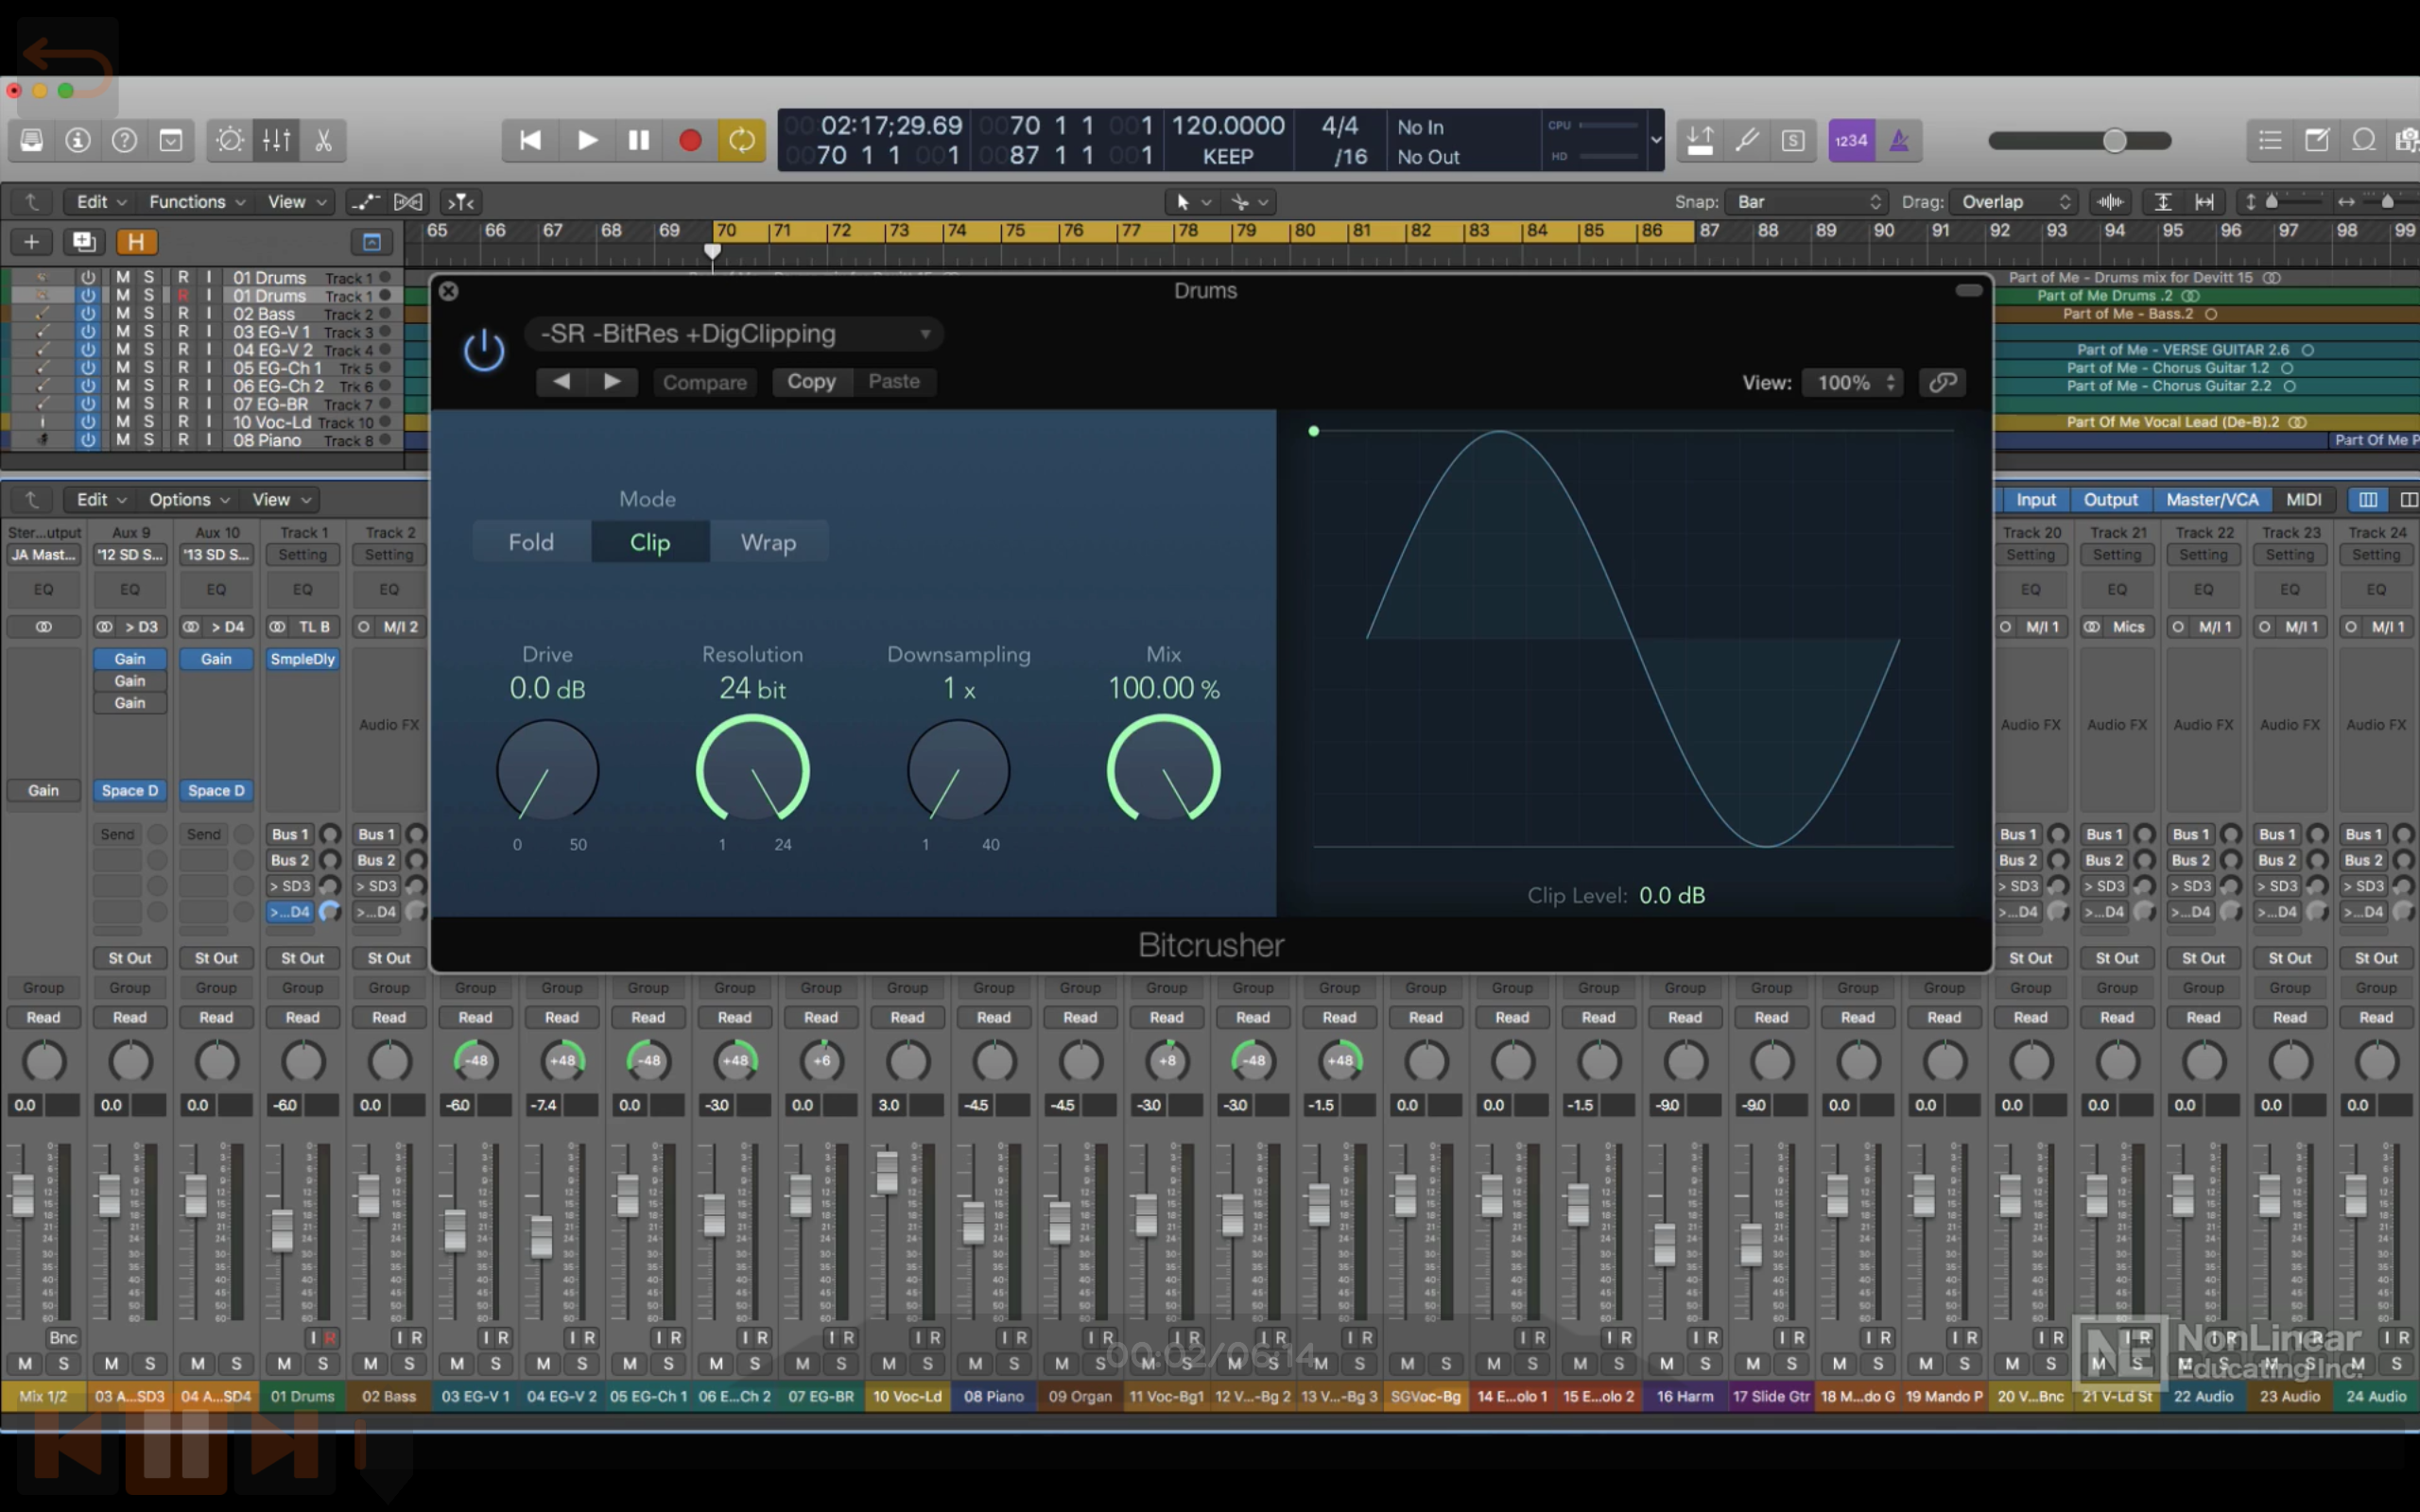
Task: Click the metronome icon in the control bar
Action: (1898, 140)
